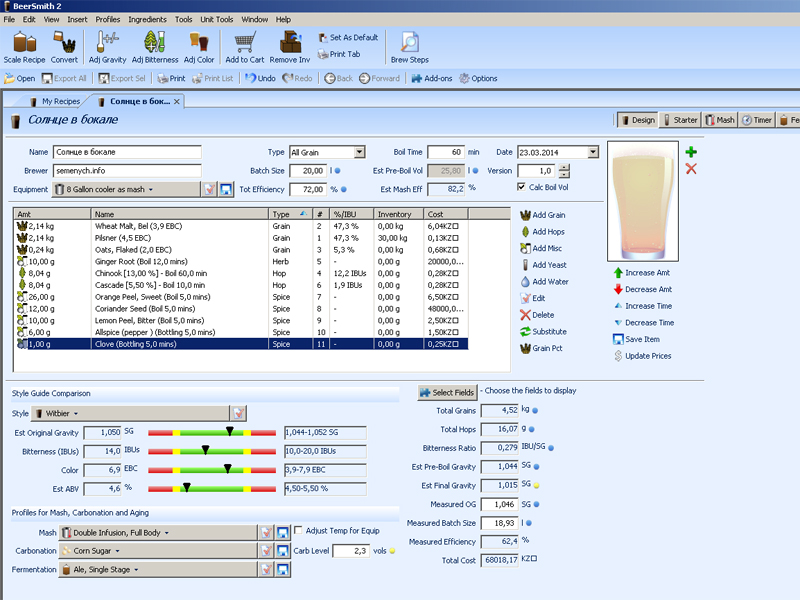Click Add Yeast
The height and width of the screenshot is (600, 800).
point(543,265)
